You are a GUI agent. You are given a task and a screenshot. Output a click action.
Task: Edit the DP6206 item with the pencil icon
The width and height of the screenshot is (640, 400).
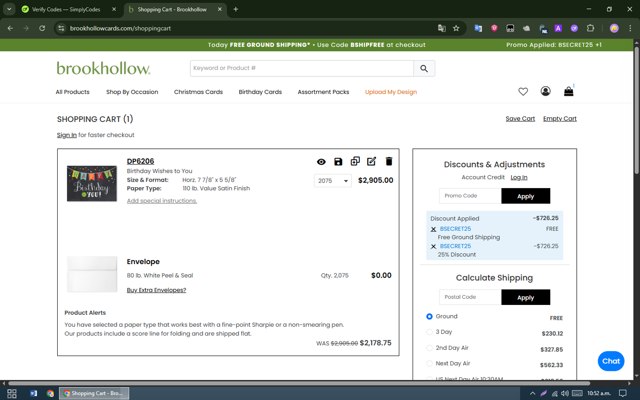tap(371, 161)
